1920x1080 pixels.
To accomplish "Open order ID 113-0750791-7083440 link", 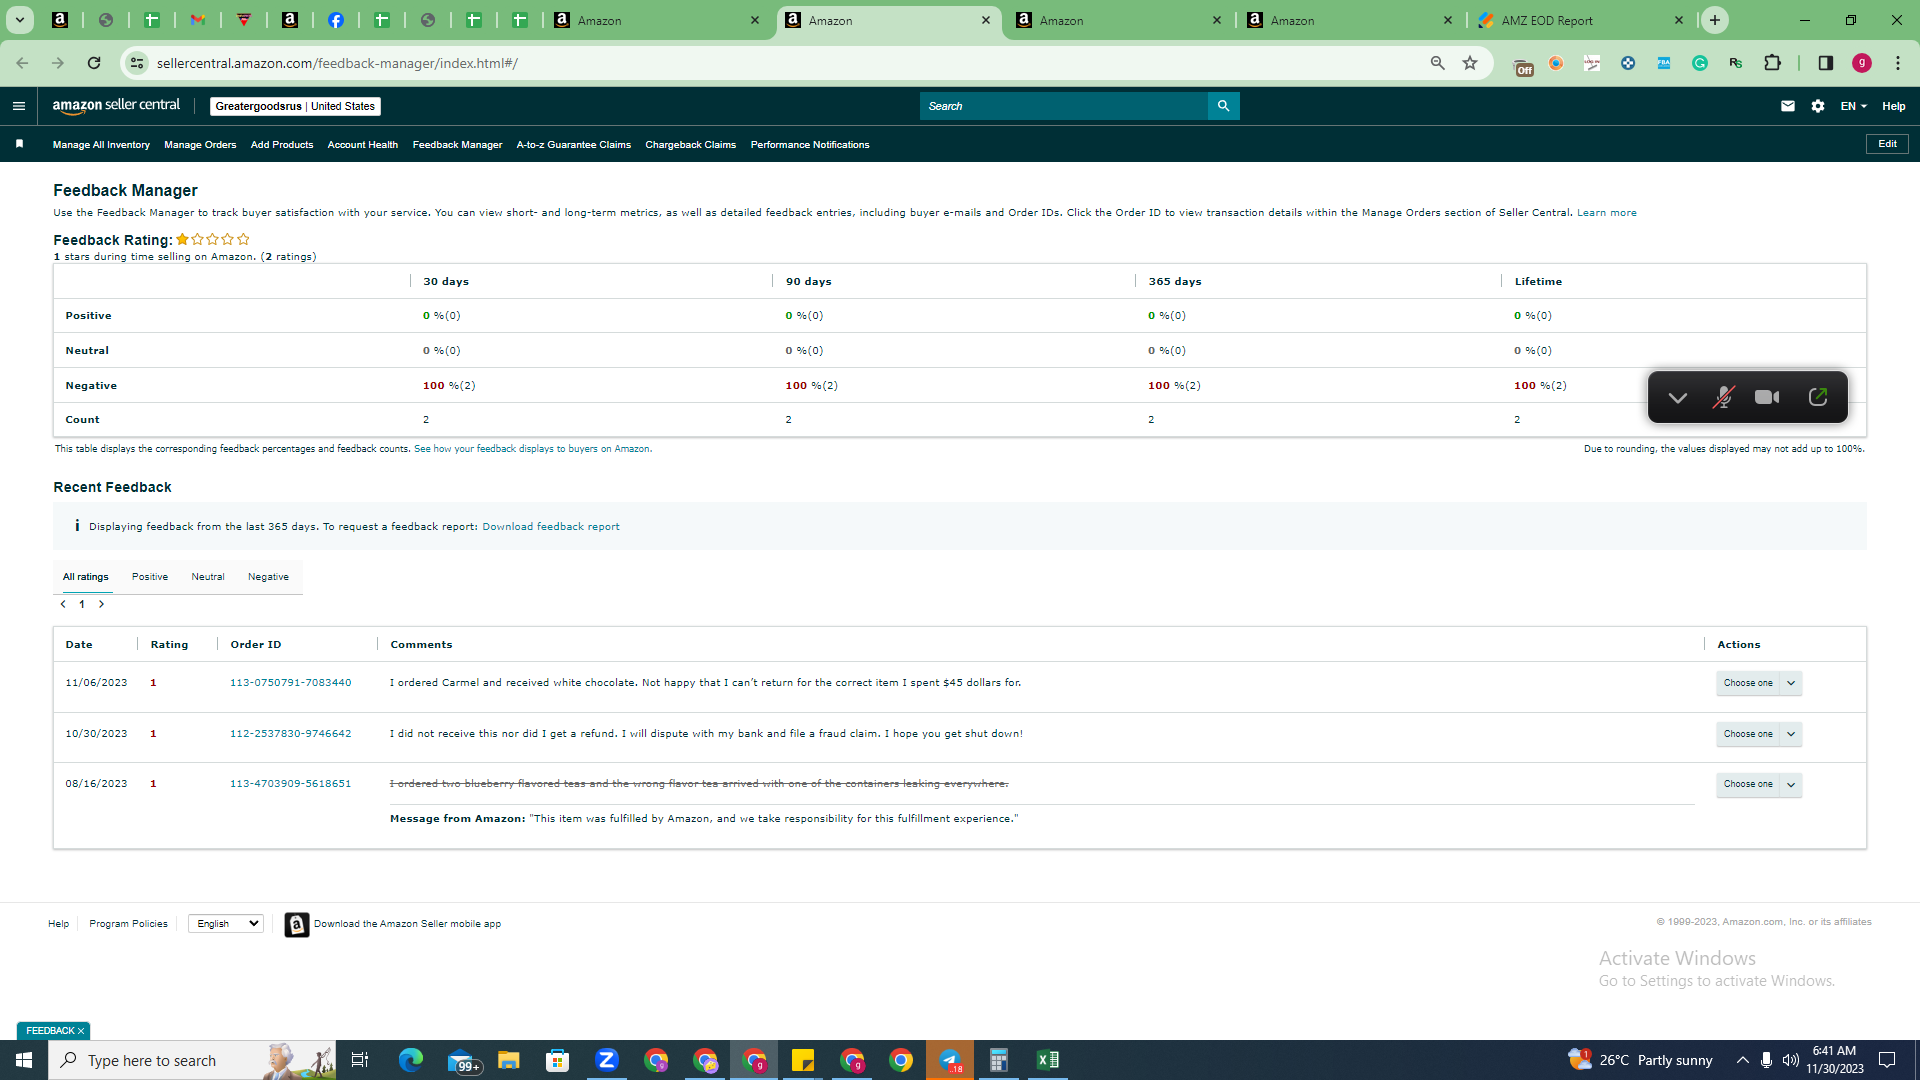I will [291, 683].
